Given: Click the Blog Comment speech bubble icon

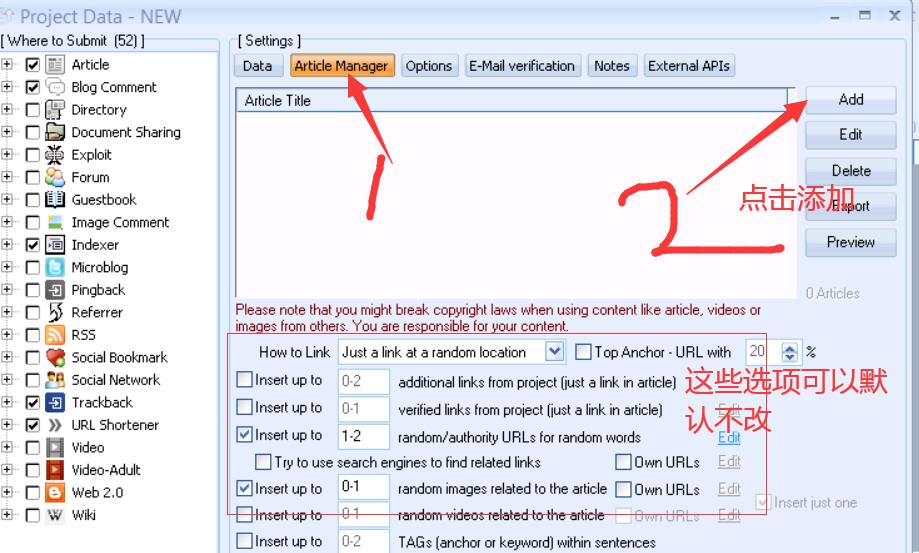Looking at the screenshot, I should pos(56,87).
